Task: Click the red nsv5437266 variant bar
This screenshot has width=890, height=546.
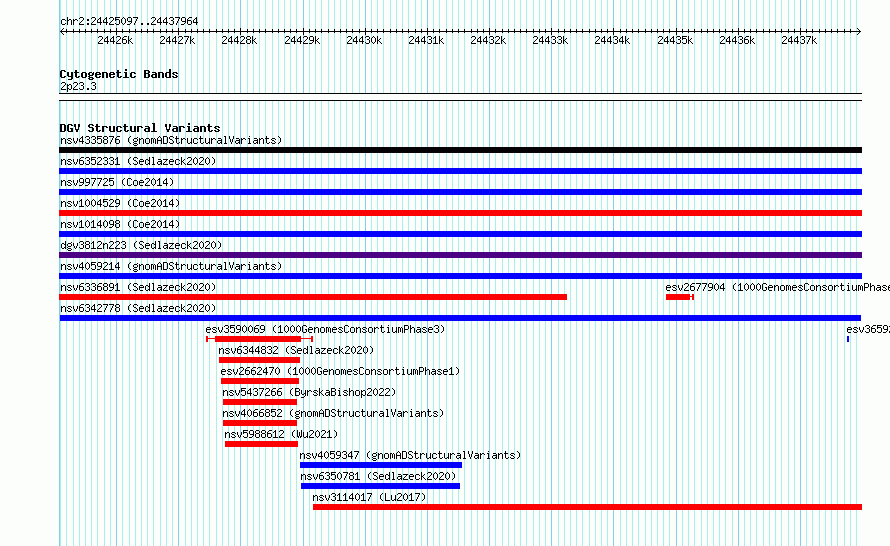Action: [260, 402]
